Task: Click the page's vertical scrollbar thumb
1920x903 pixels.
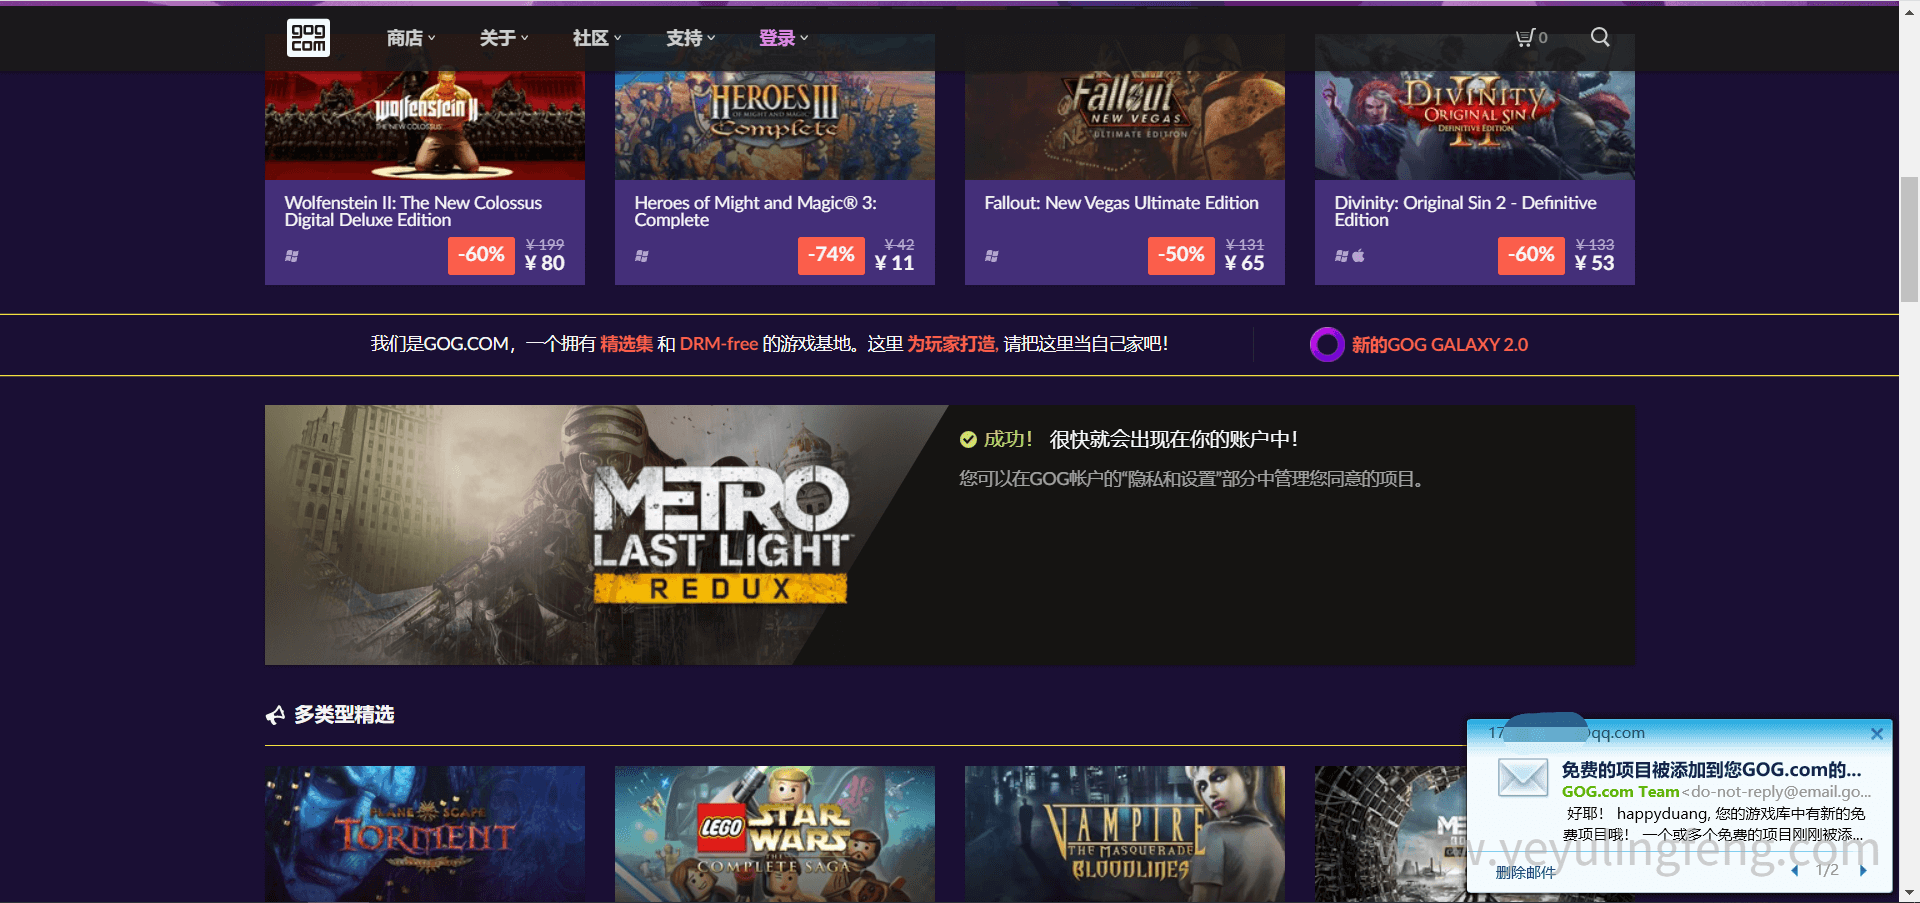Action: [1909, 240]
